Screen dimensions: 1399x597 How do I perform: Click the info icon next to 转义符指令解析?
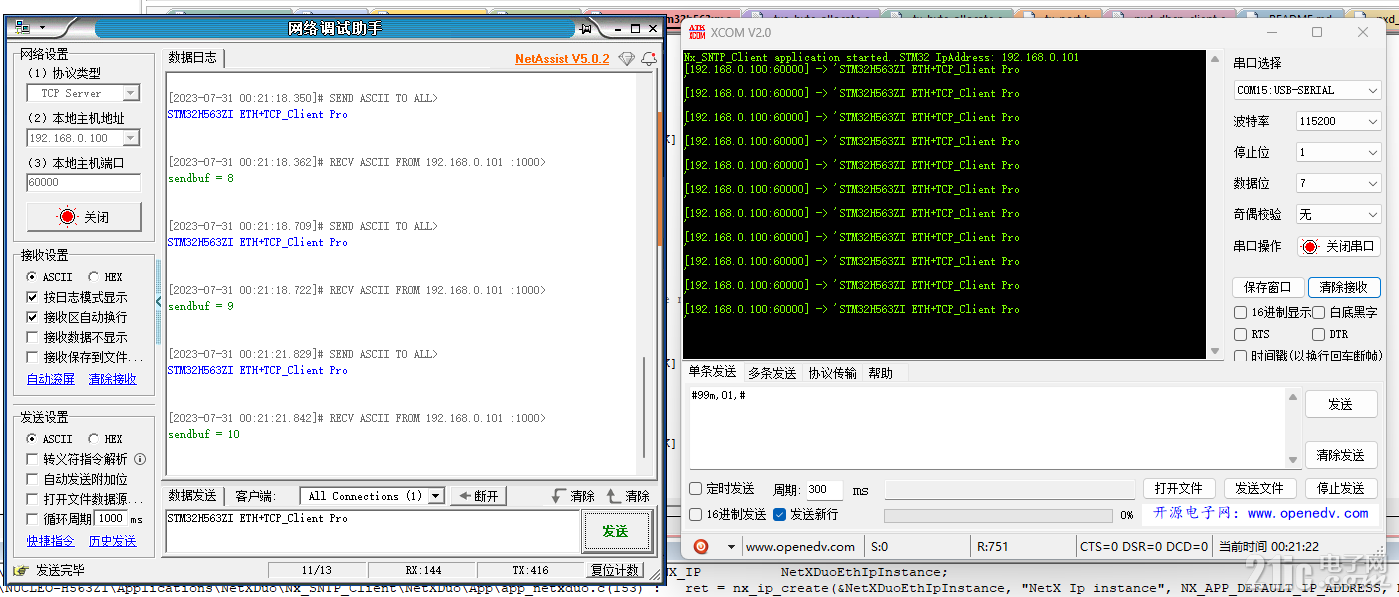140,459
